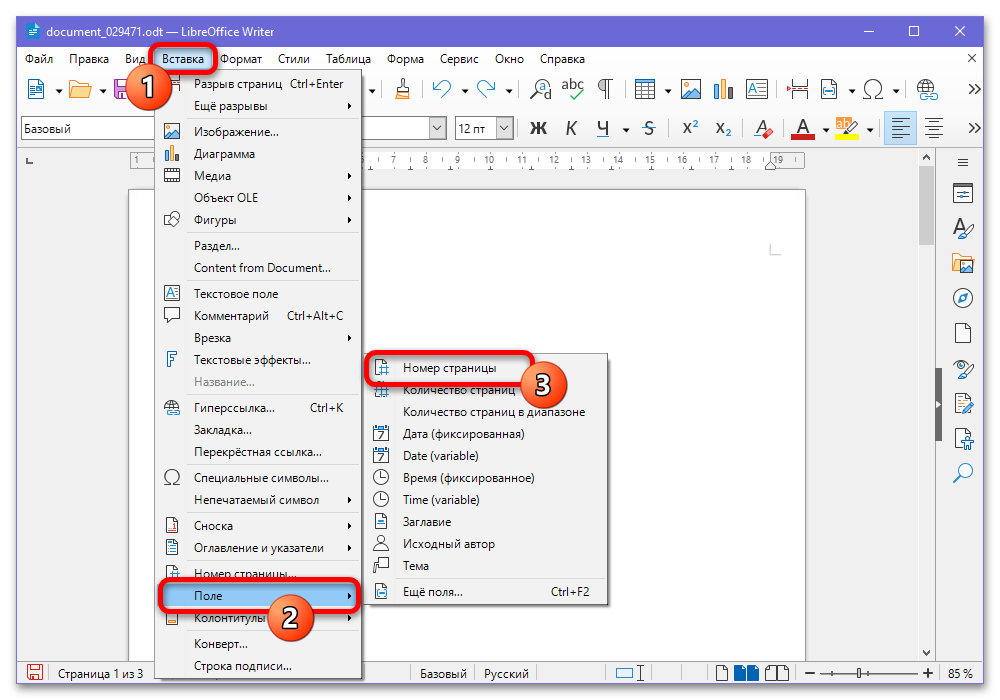Open the Find magnifier in the sidebar
1000x700 pixels.
click(x=962, y=473)
